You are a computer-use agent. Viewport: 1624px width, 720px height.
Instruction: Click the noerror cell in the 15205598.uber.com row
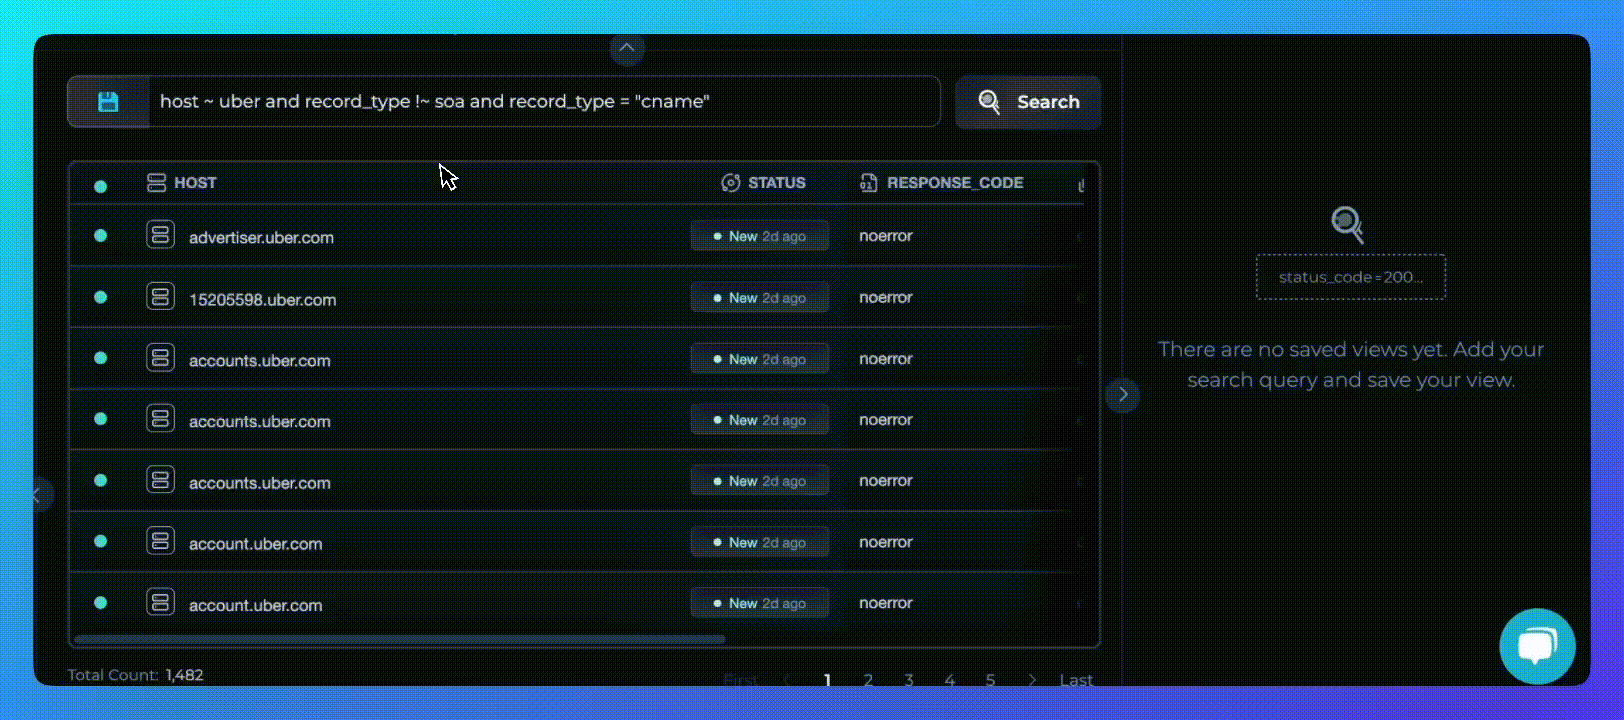pyautogui.click(x=886, y=297)
